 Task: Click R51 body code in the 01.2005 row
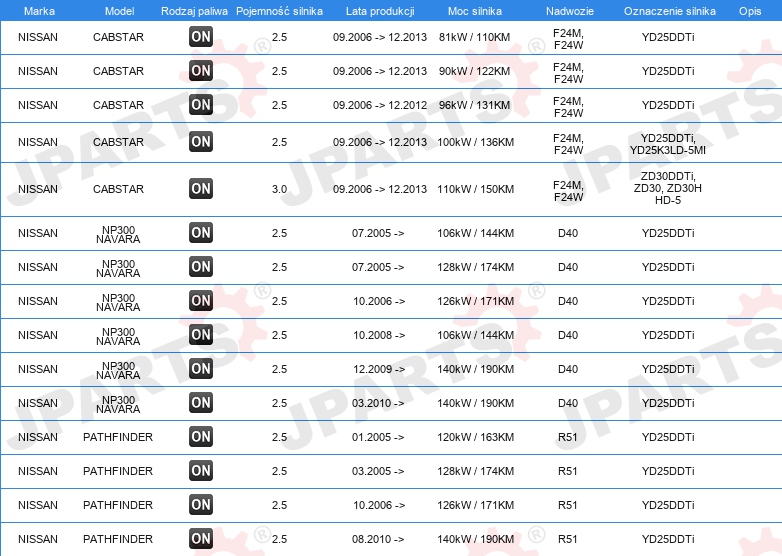(568, 437)
